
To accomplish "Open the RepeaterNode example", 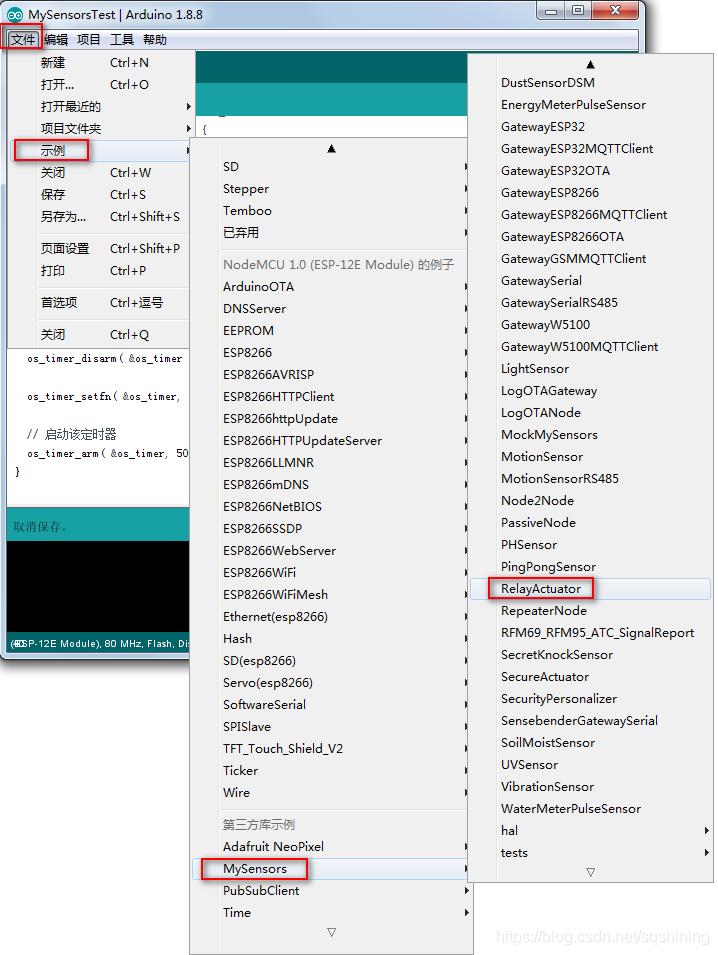I will 590,611.
